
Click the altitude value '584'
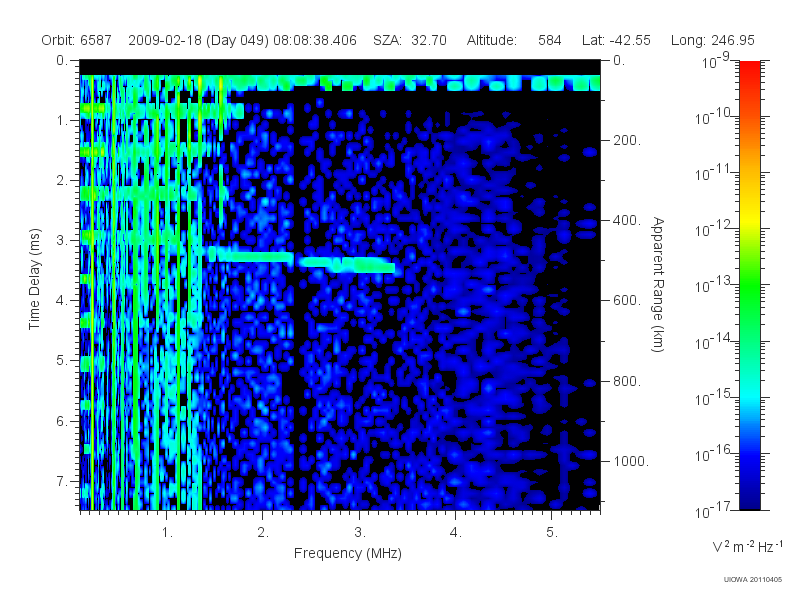(549, 40)
